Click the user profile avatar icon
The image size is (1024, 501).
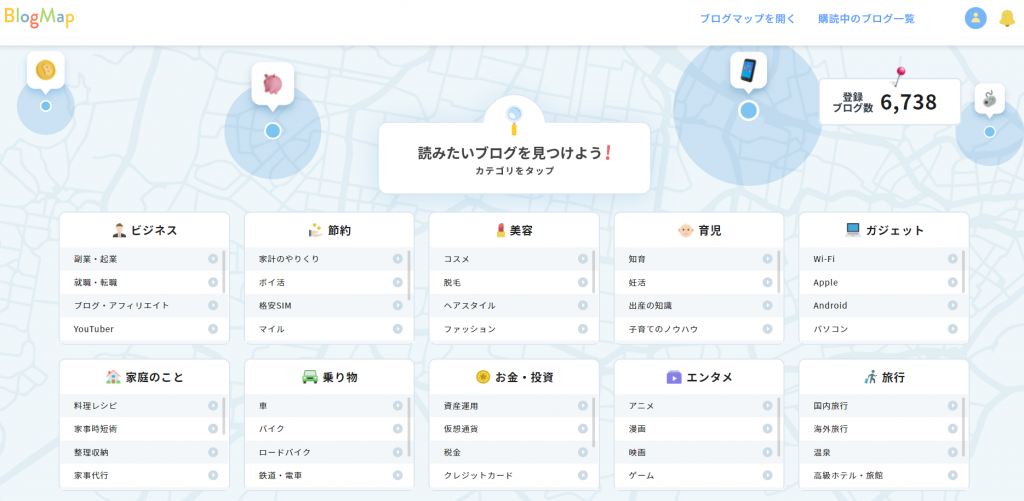point(975,19)
